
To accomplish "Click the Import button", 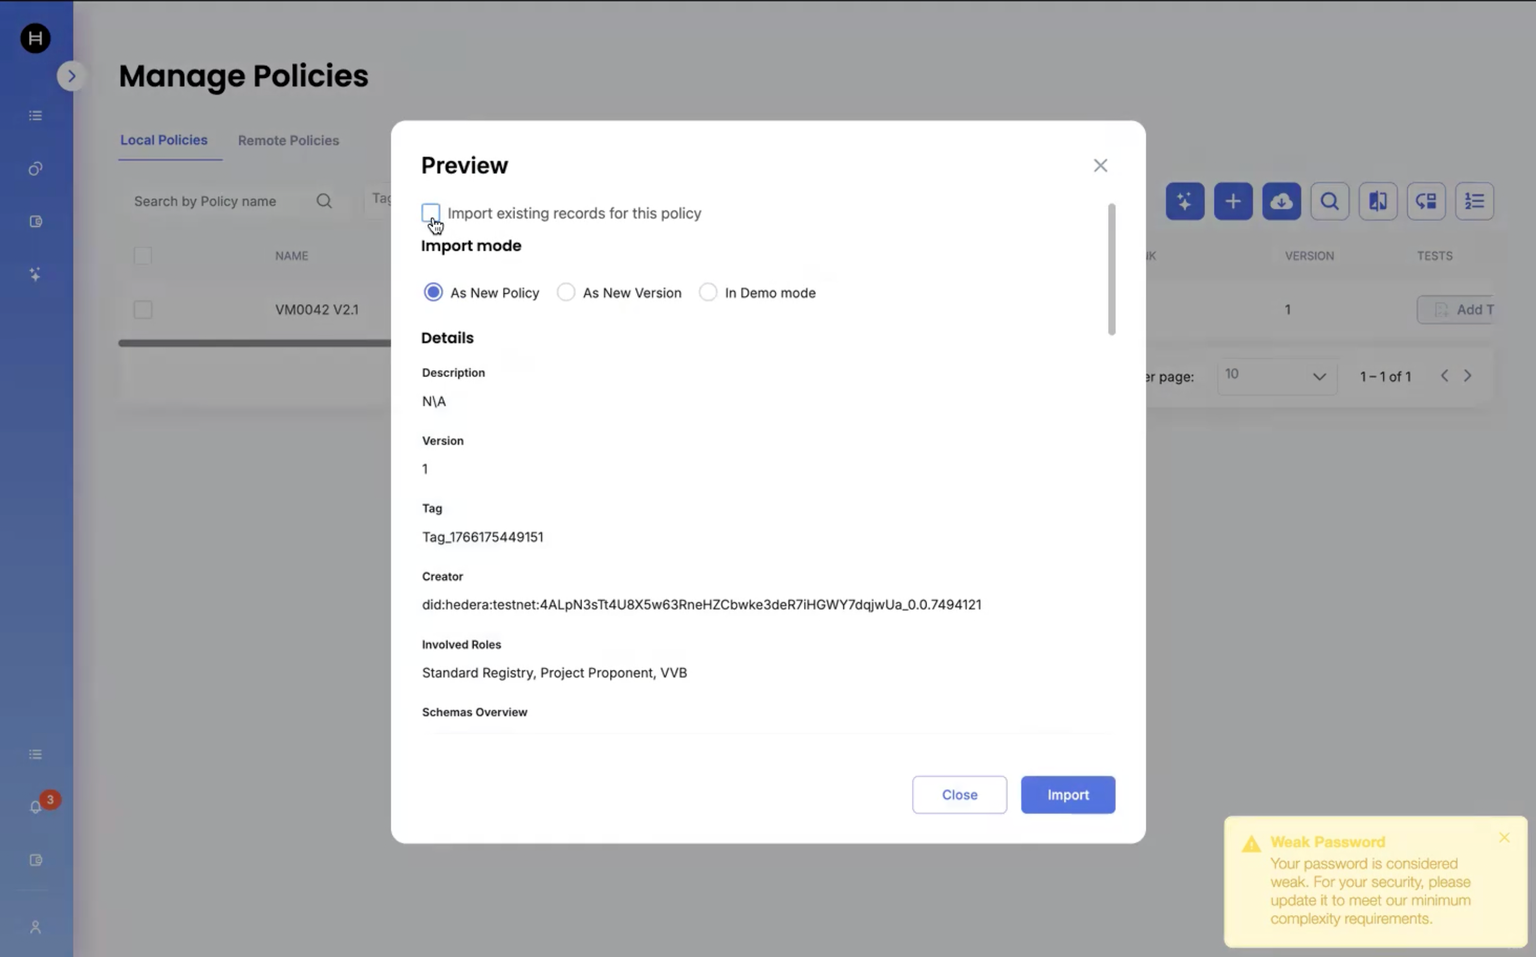I will 1067,795.
